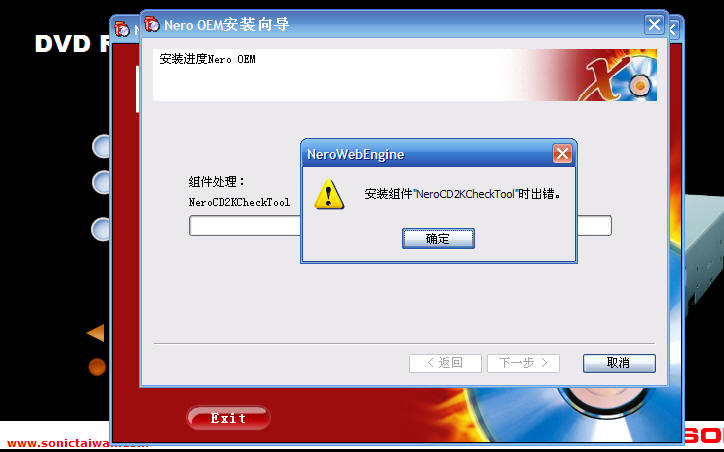Click the yellow warning triangle icon
The height and width of the screenshot is (452, 724).
coord(329,194)
